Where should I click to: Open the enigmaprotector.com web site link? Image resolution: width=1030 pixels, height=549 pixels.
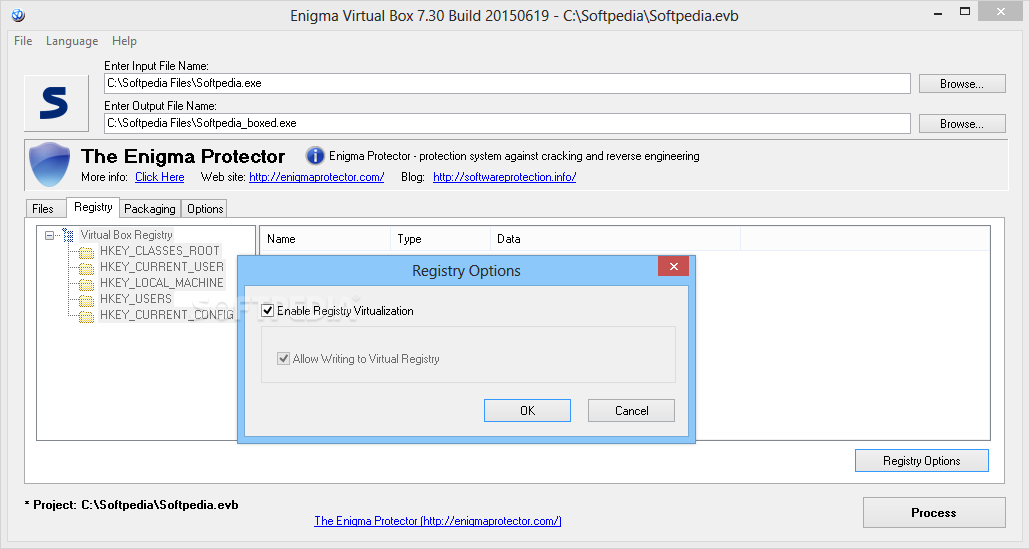coord(317,177)
